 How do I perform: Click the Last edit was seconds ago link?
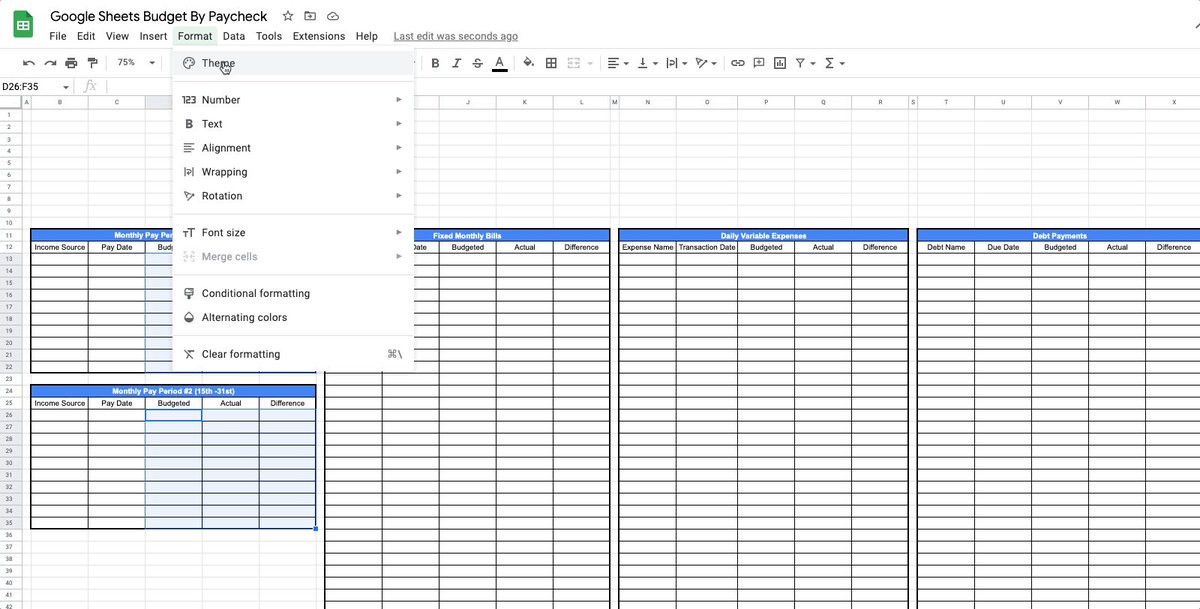coord(455,36)
